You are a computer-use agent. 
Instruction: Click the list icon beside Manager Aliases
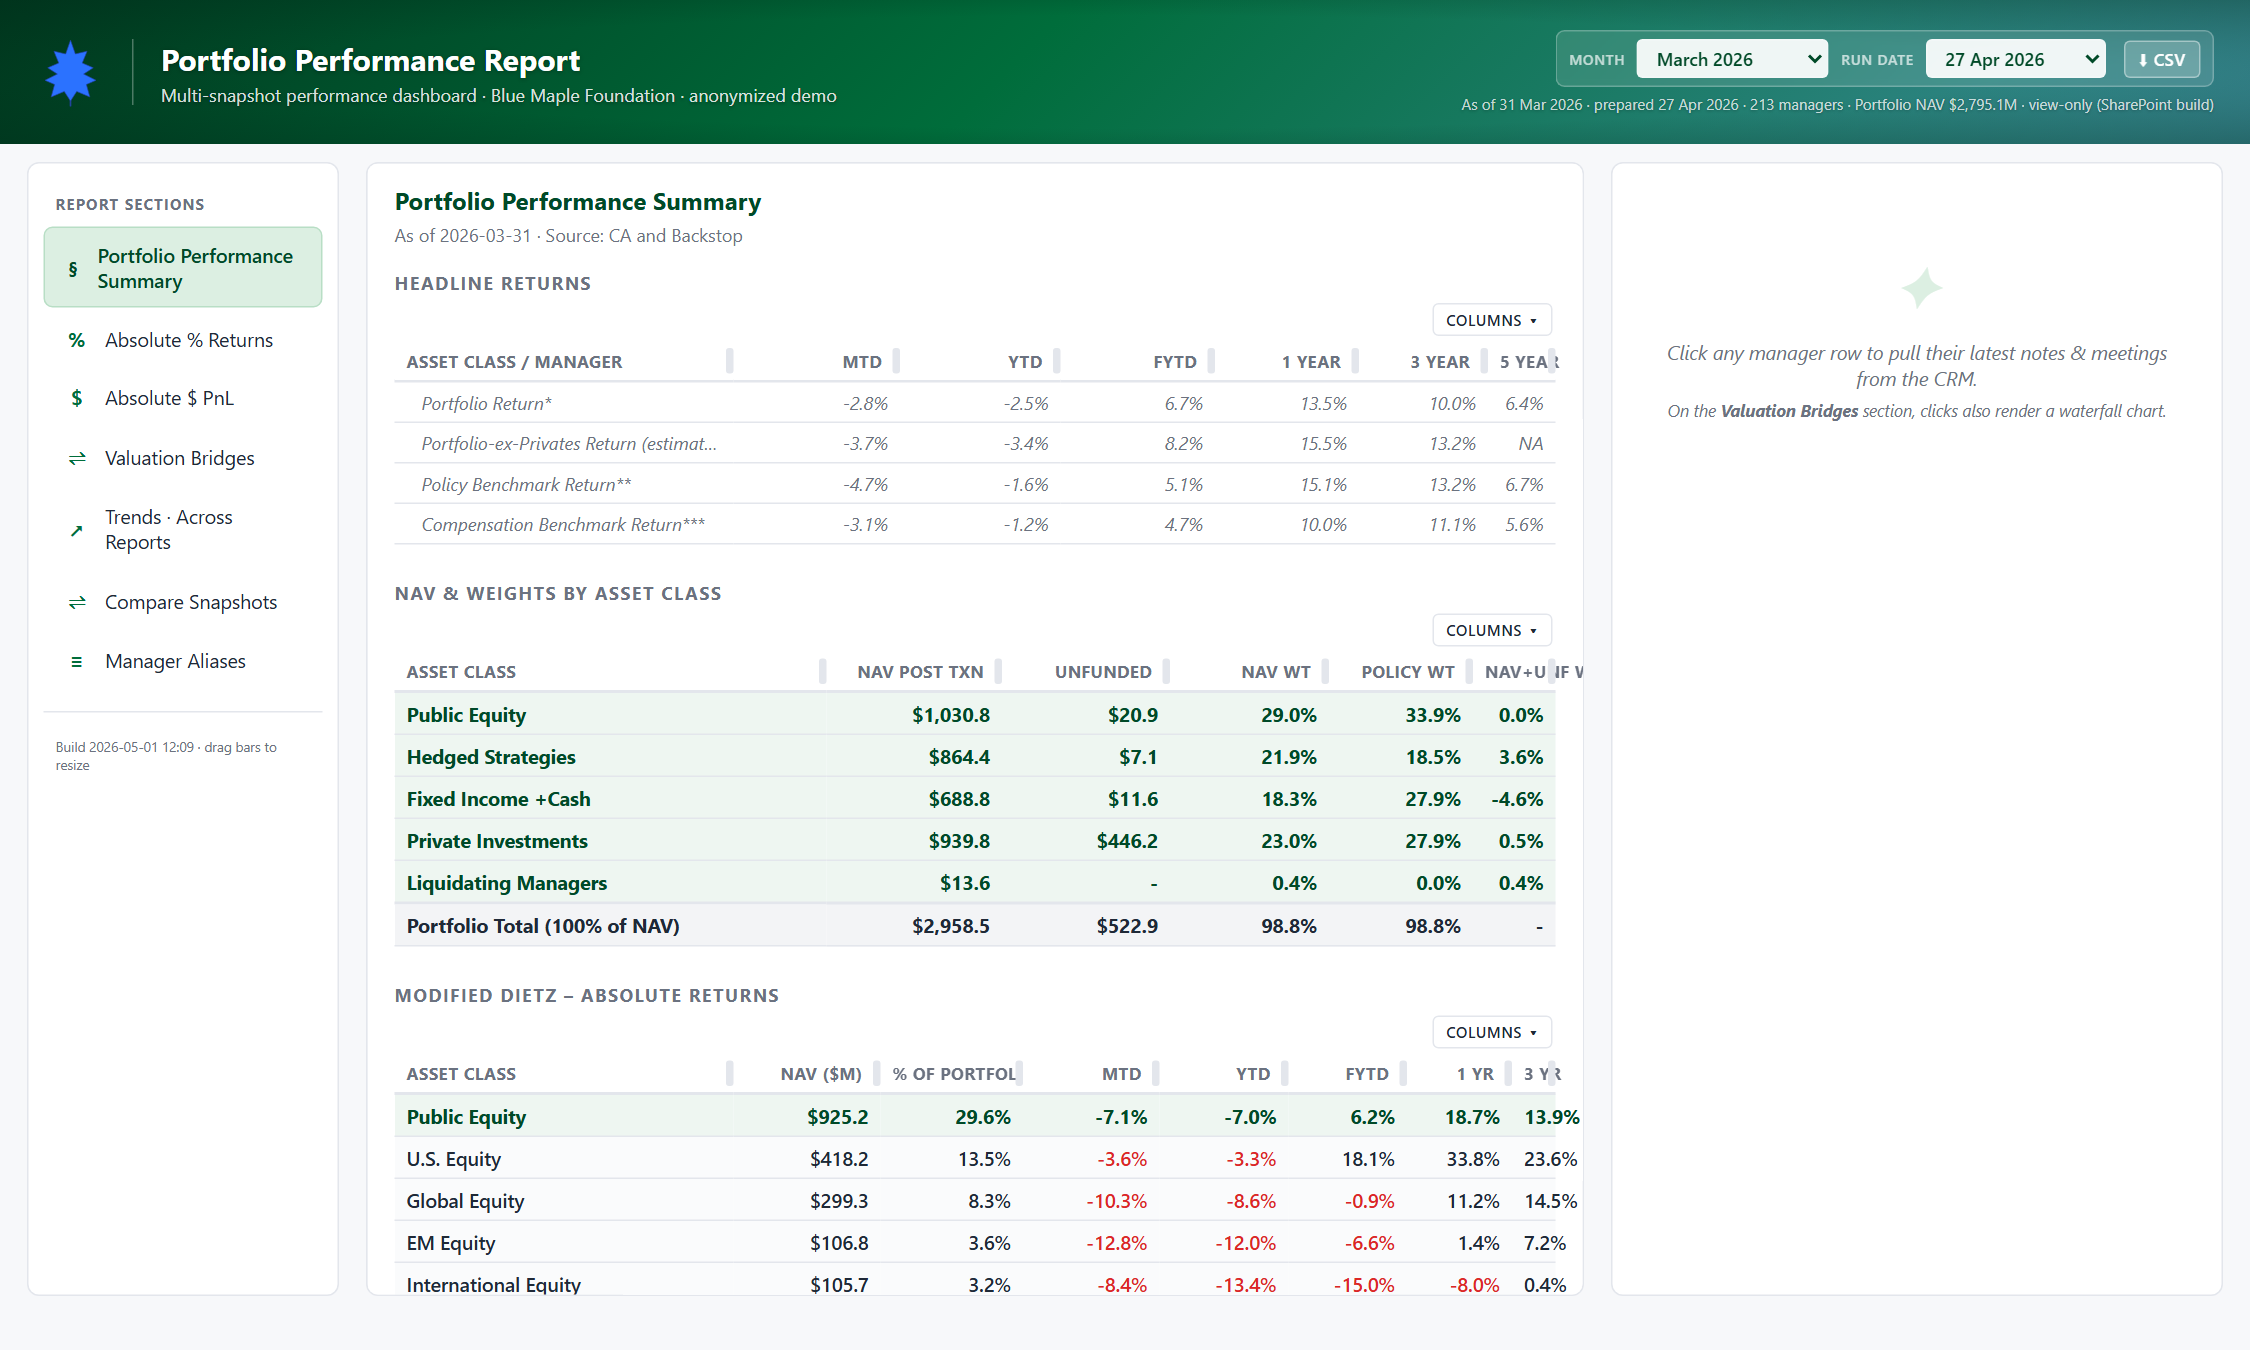76,661
